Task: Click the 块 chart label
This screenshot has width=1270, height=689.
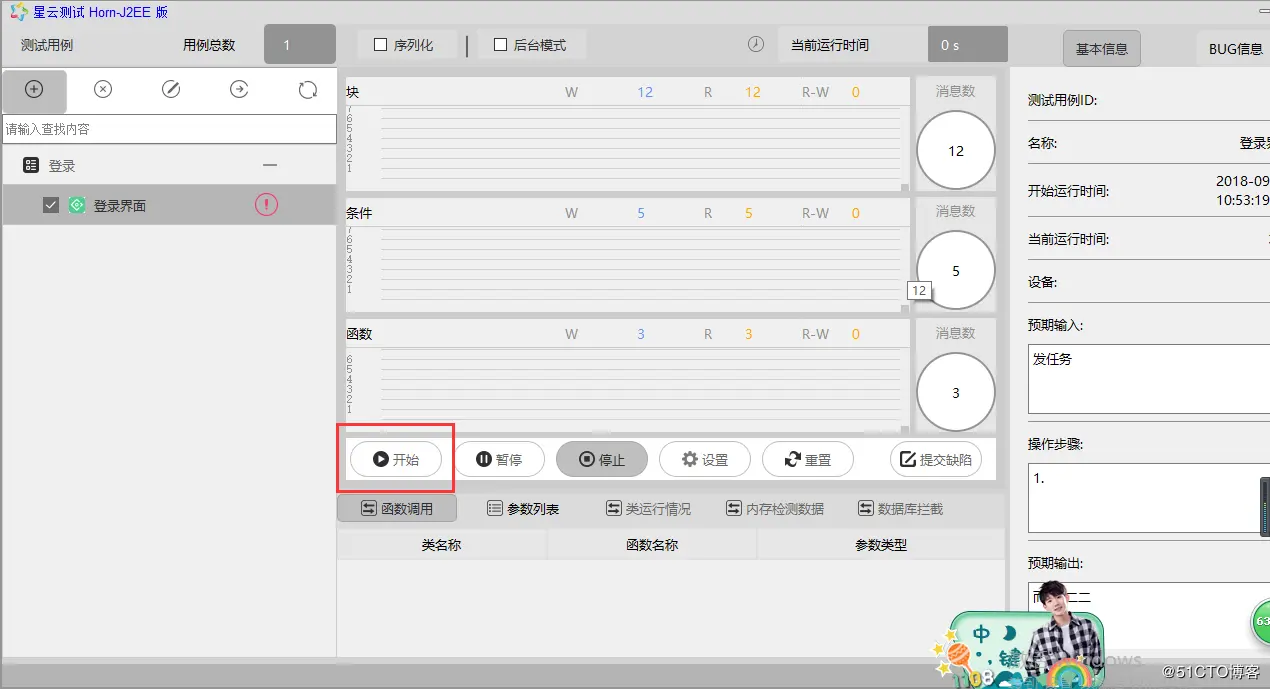Action: [x=353, y=92]
